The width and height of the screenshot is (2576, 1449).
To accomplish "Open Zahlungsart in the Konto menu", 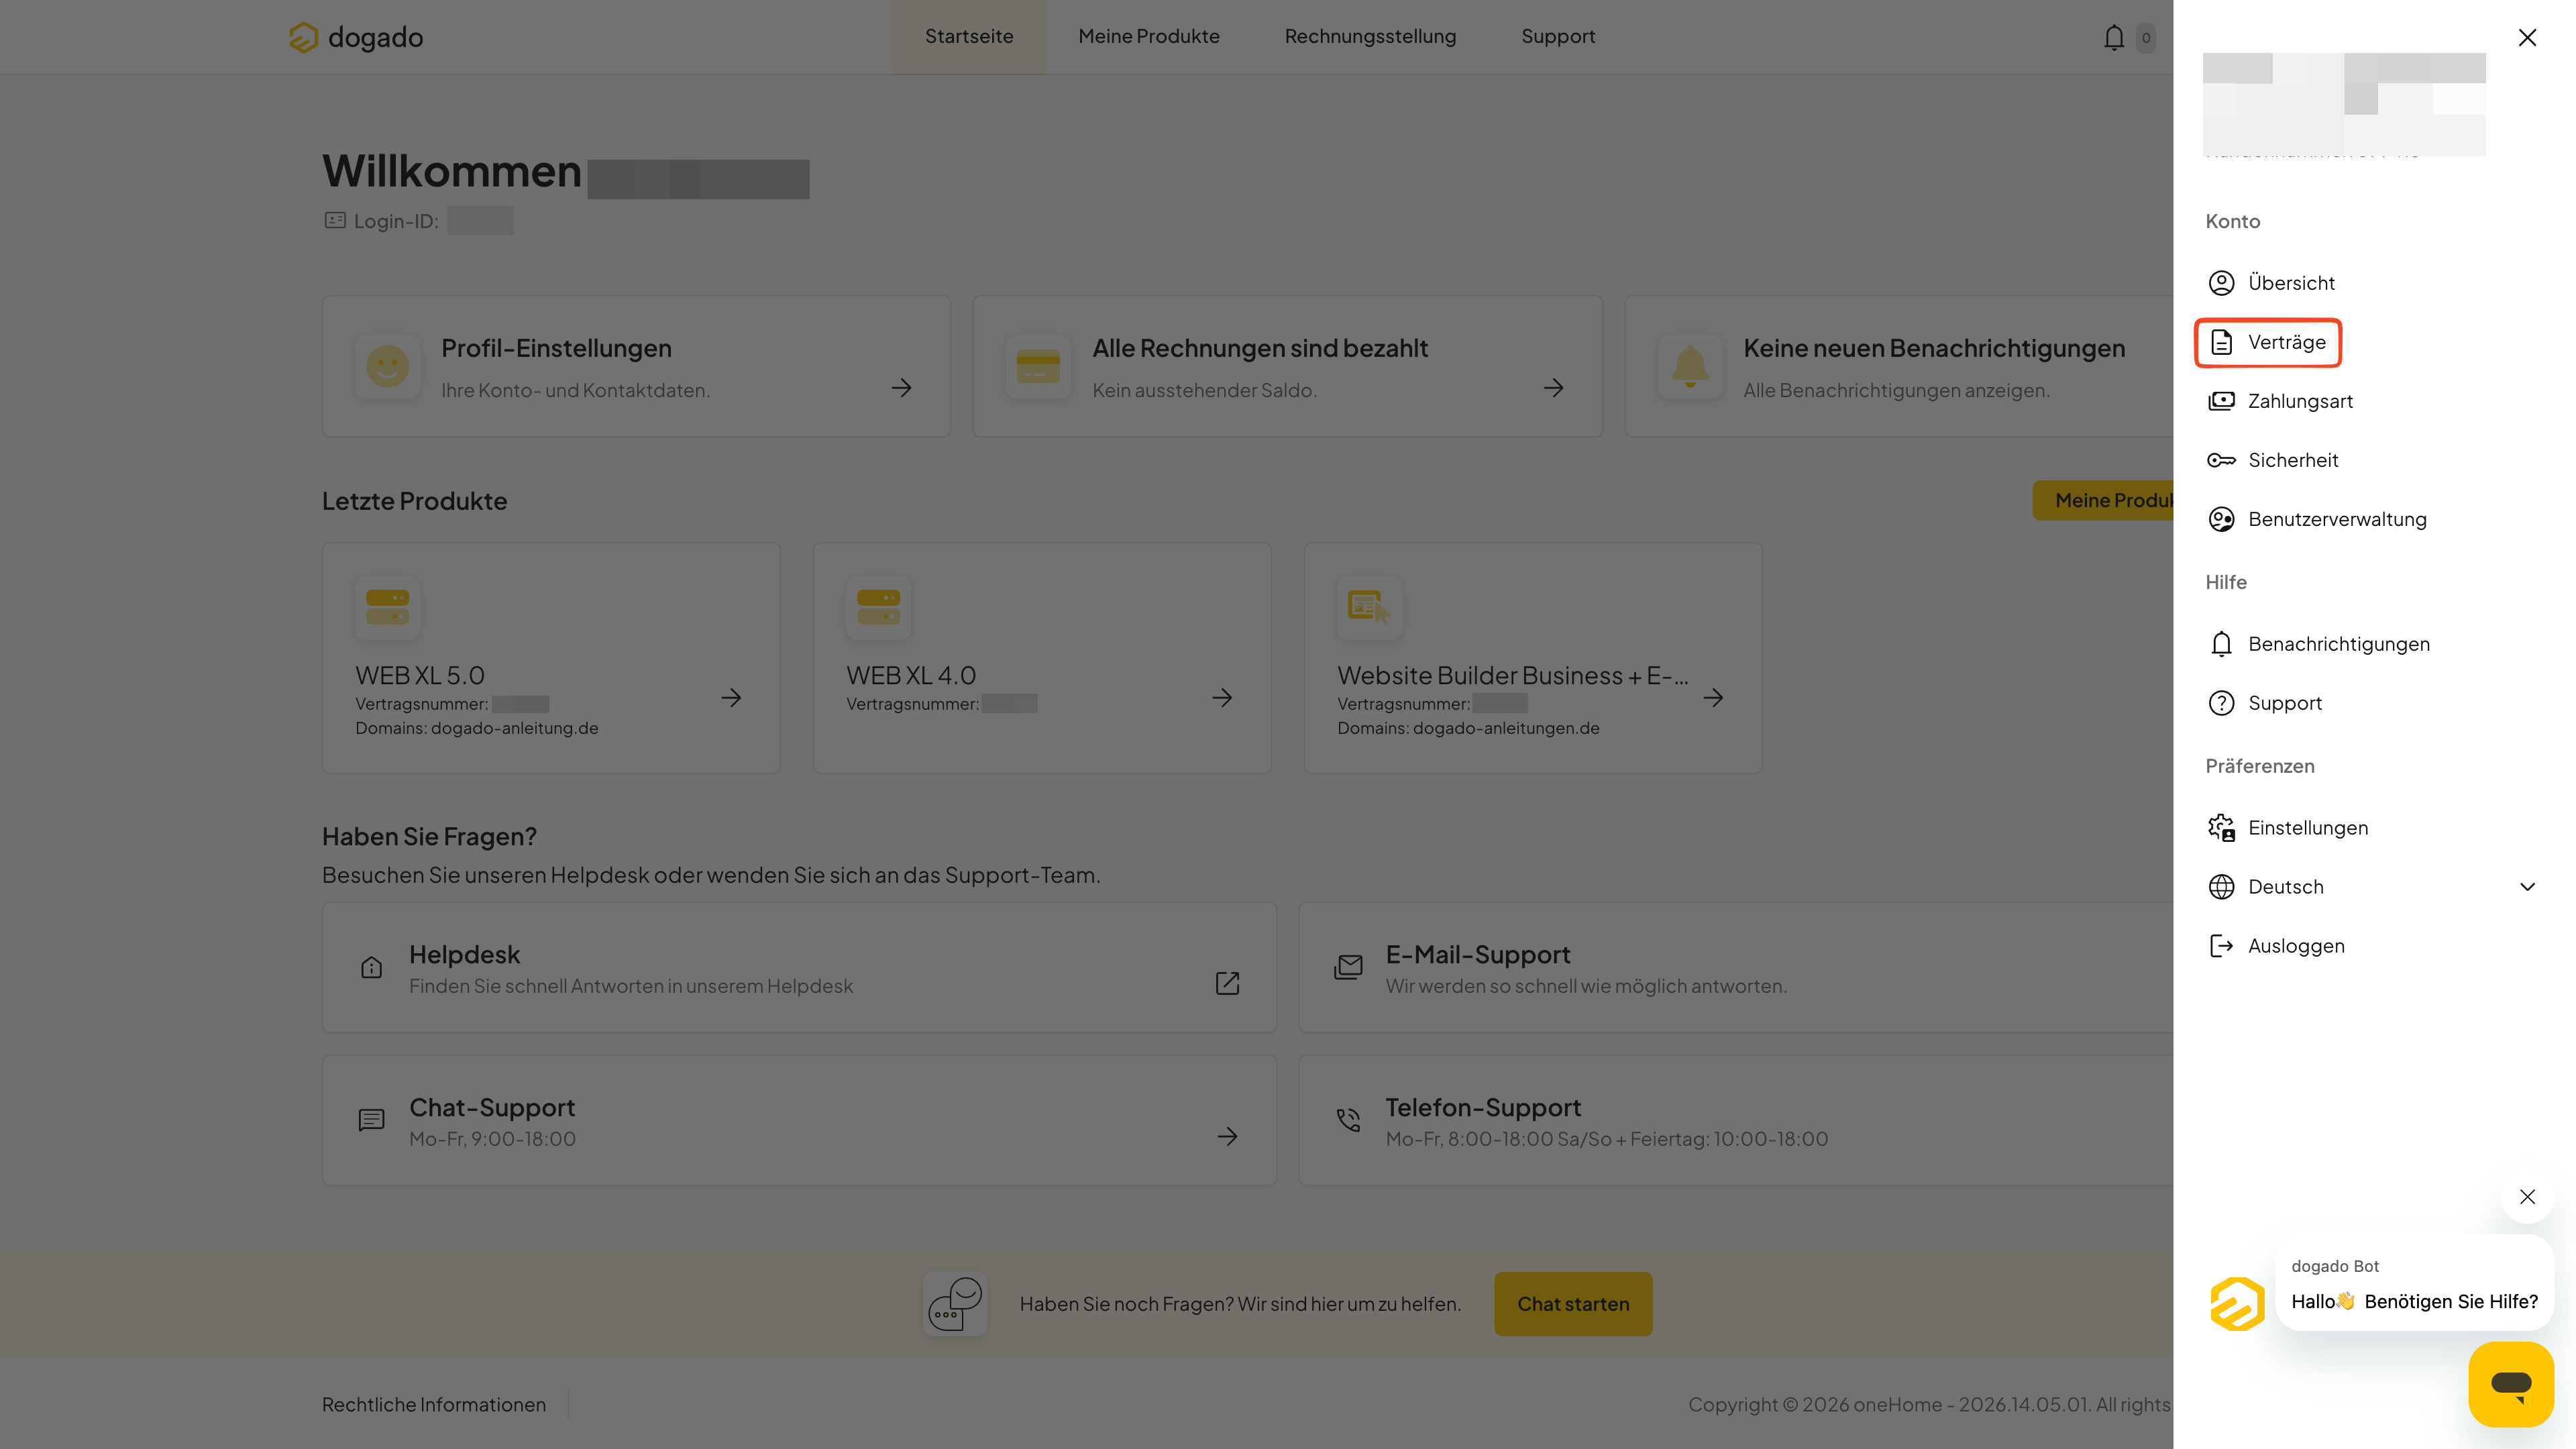I will pos(2300,401).
